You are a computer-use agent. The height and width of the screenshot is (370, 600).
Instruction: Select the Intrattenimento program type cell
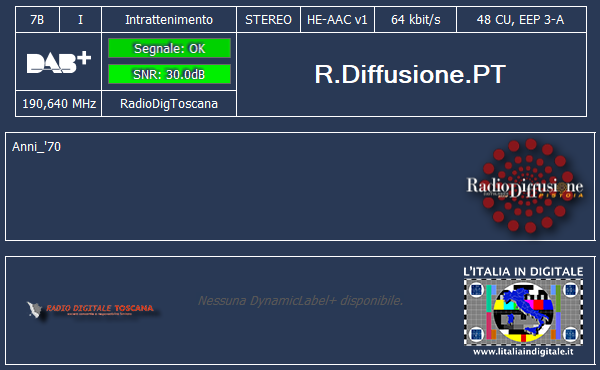(169, 20)
